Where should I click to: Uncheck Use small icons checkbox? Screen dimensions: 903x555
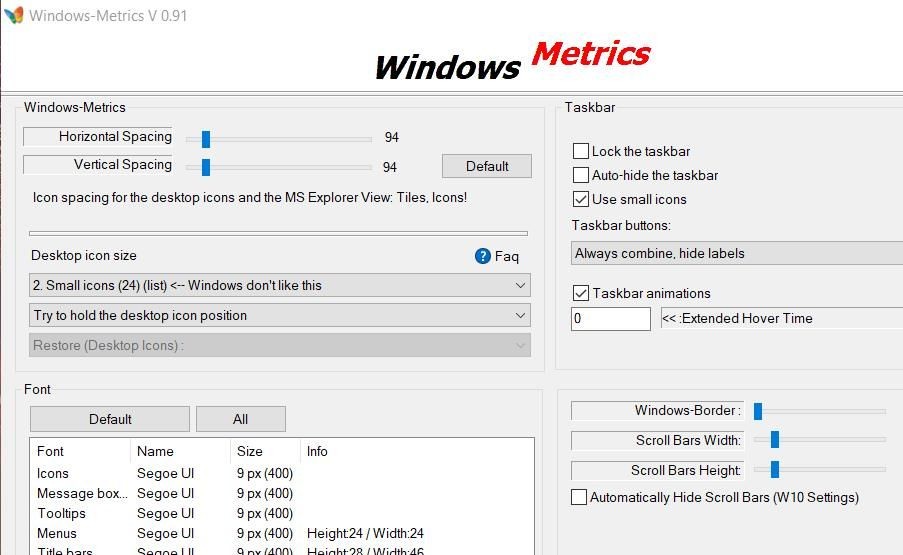580,199
